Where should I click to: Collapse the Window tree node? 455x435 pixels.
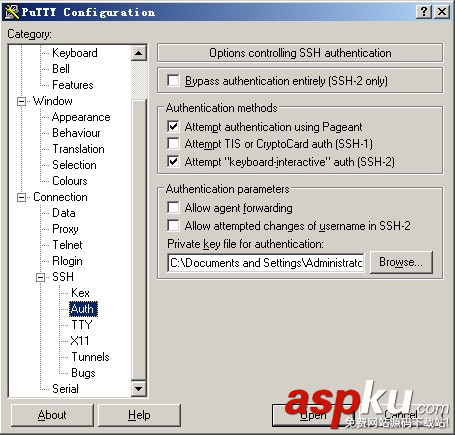point(21,101)
